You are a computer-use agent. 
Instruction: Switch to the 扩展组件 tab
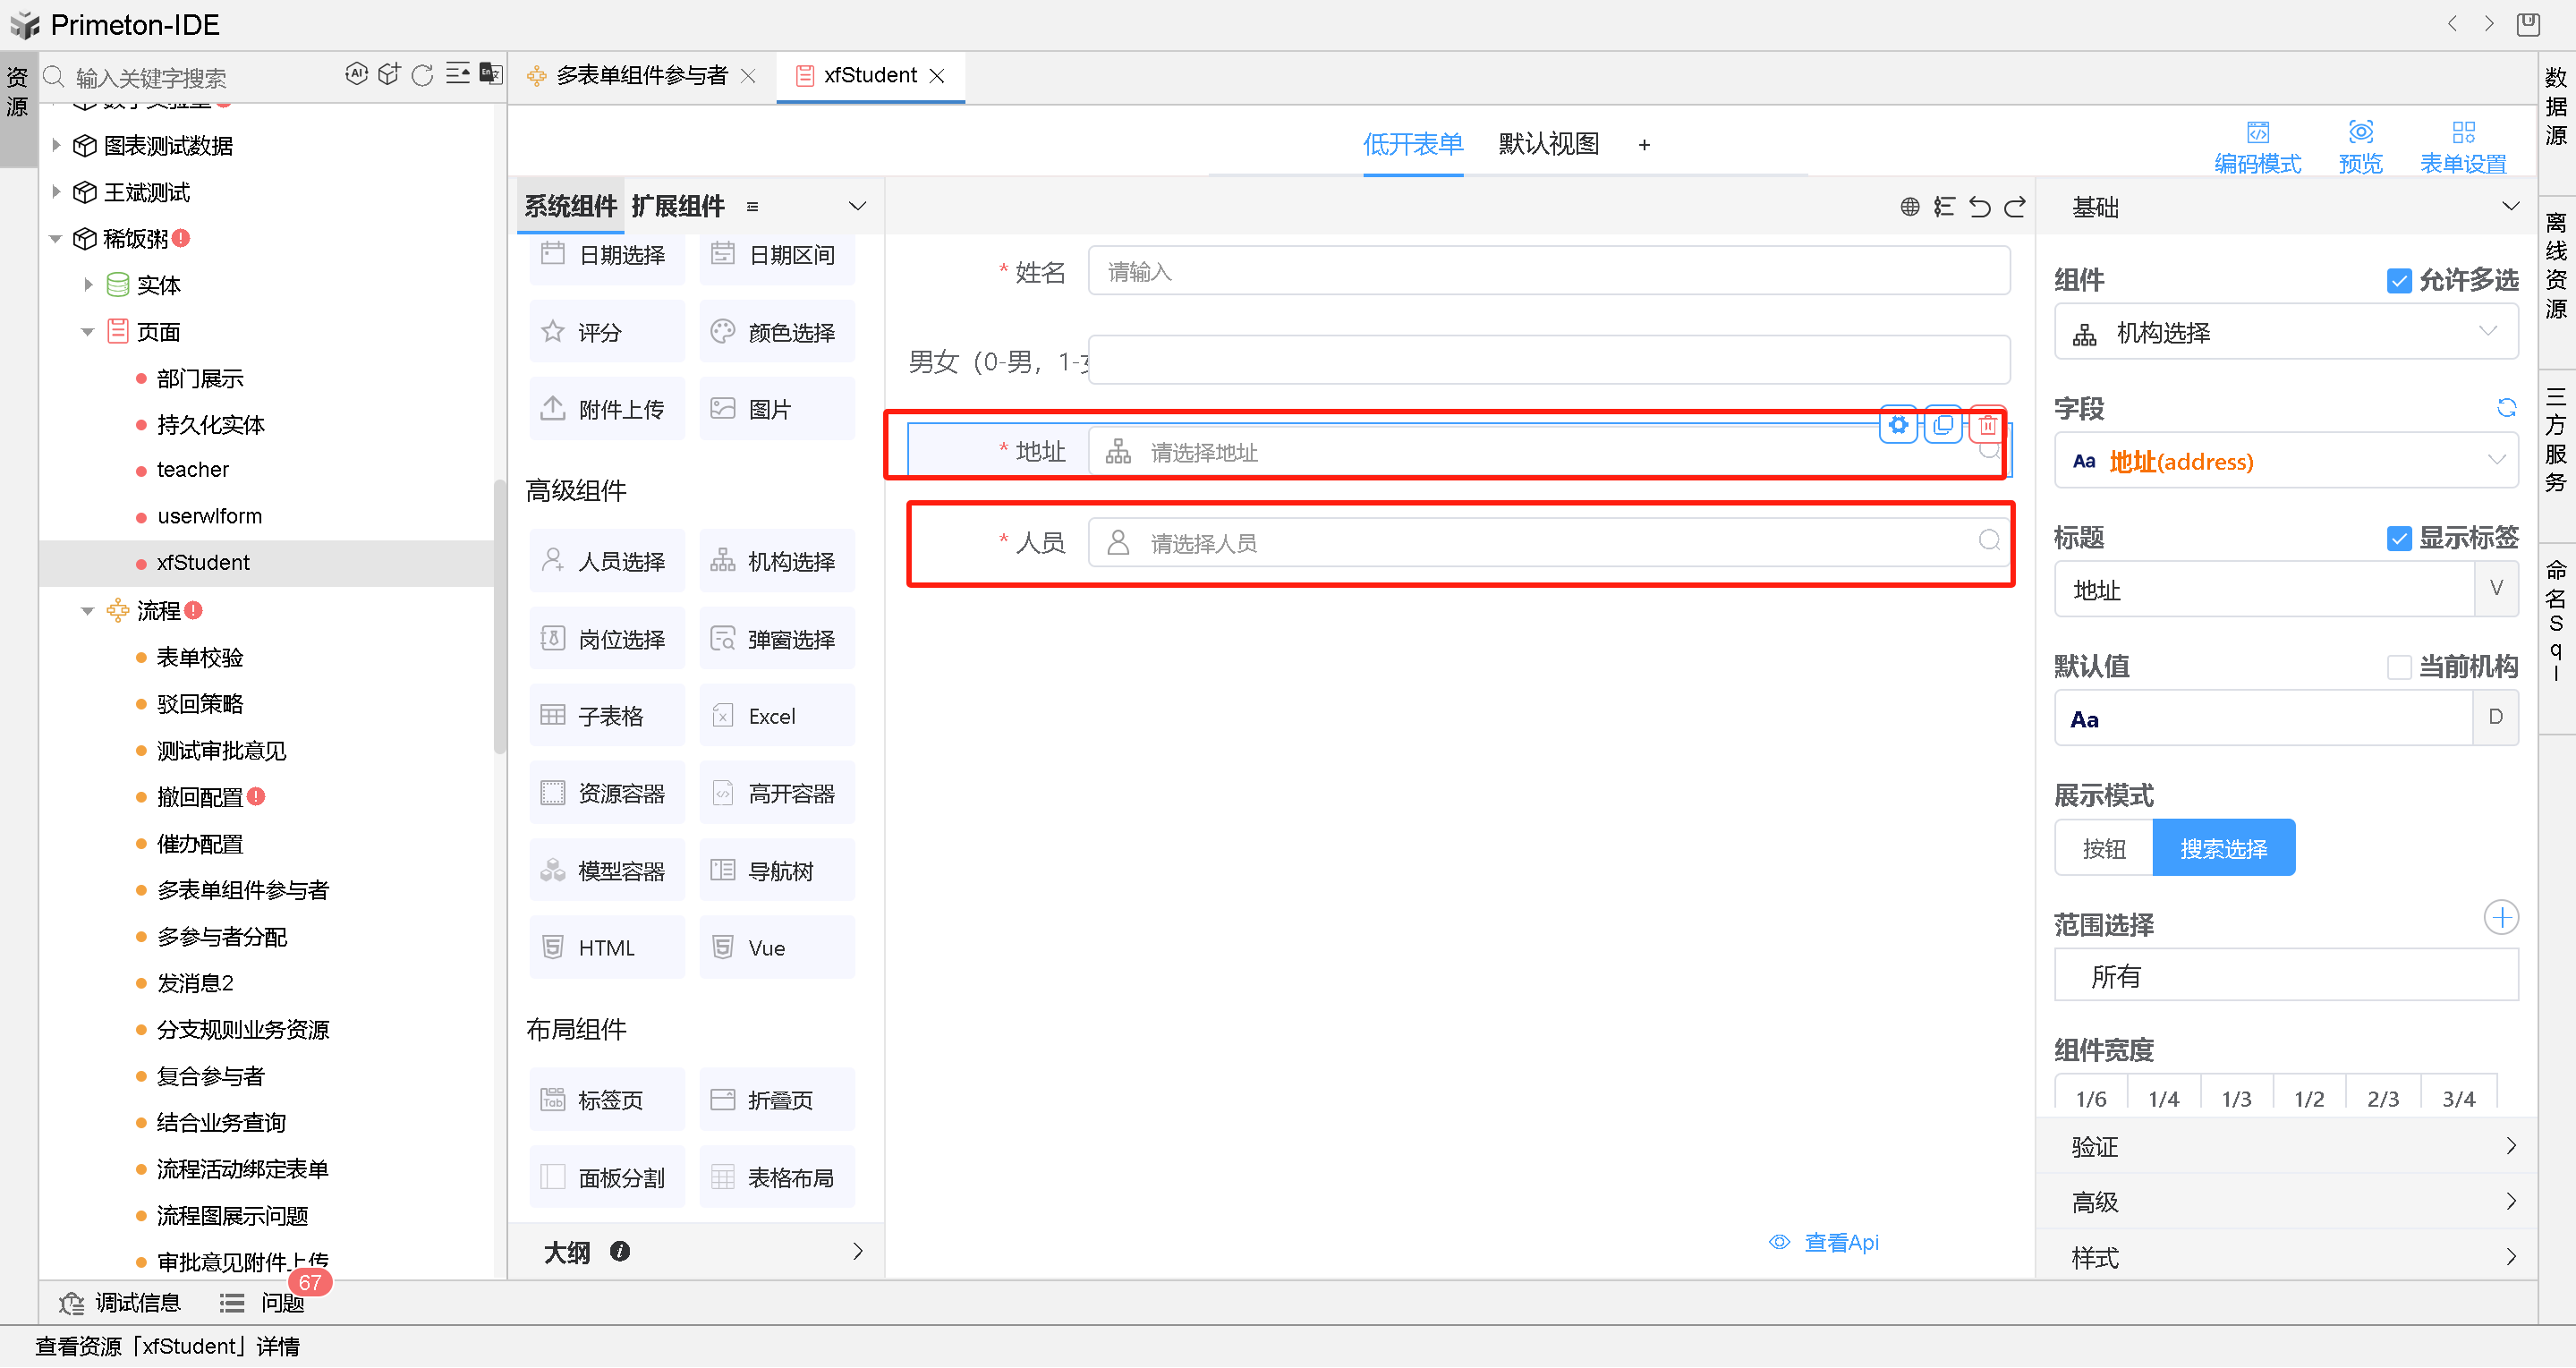pyautogui.click(x=677, y=207)
